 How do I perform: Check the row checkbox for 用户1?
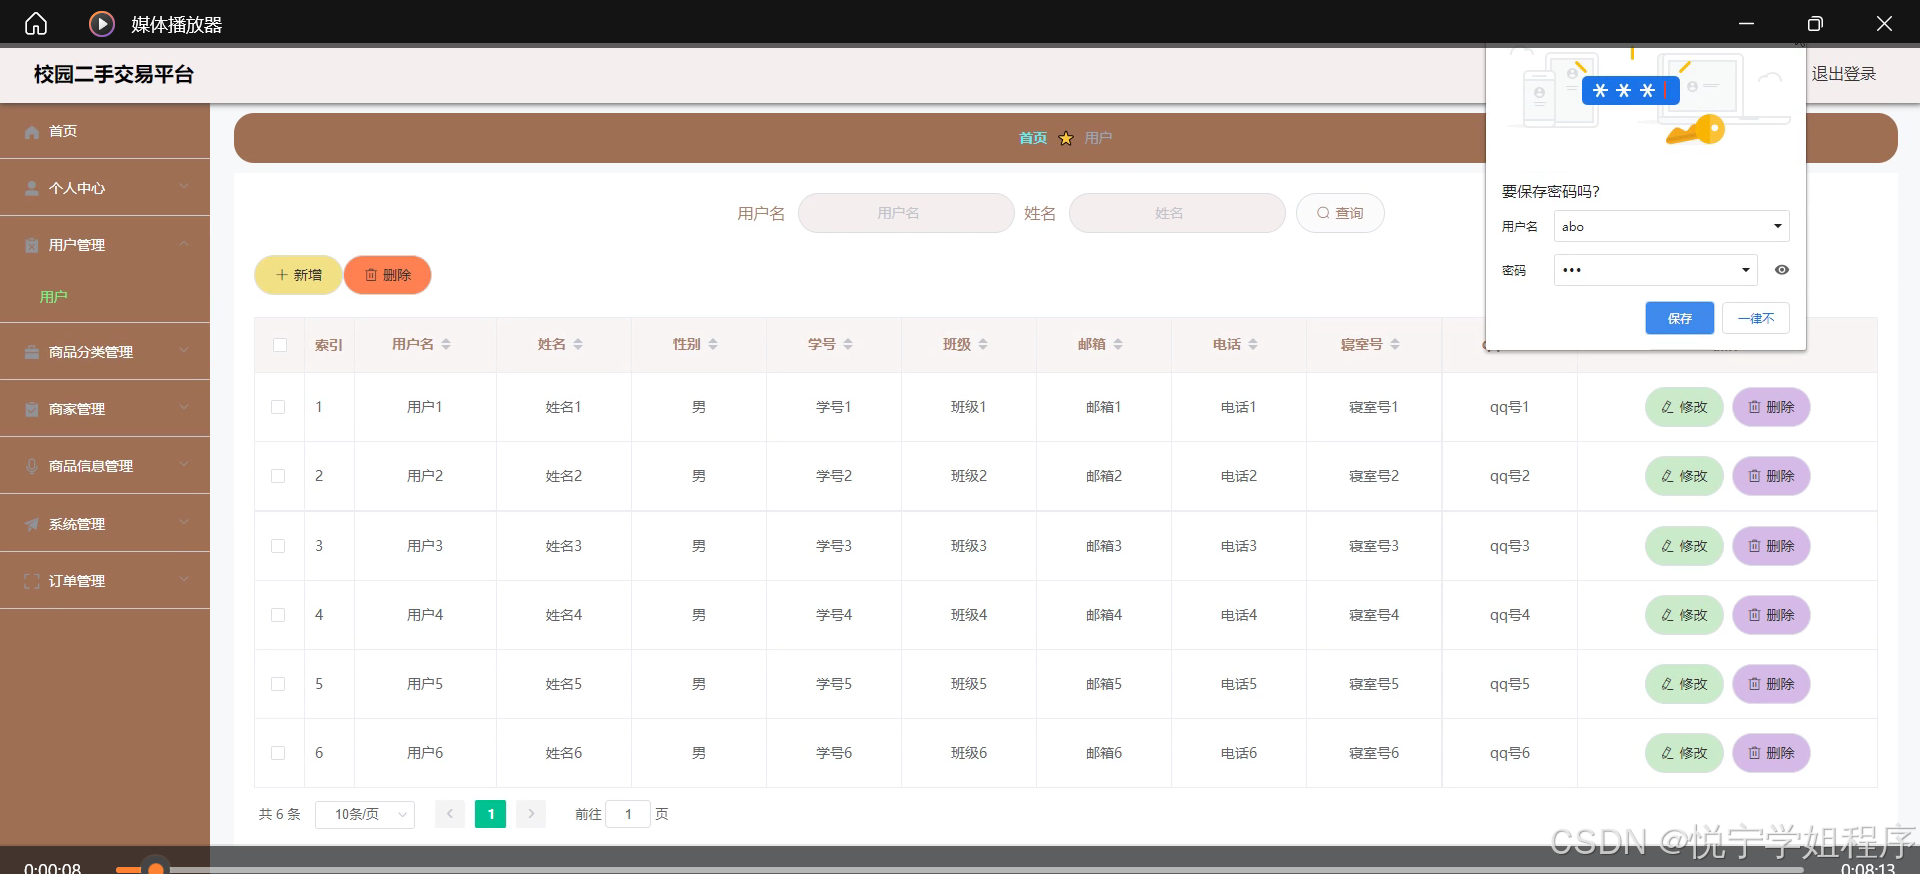pos(278,407)
